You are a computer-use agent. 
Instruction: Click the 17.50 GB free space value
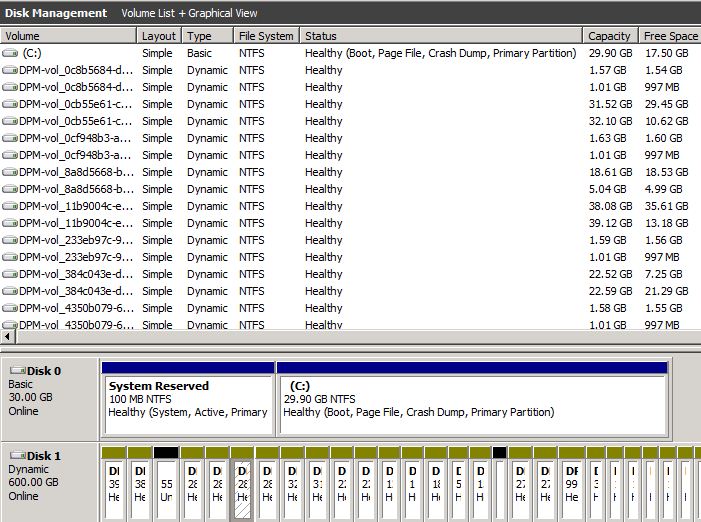pyautogui.click(x=666, y=53)
